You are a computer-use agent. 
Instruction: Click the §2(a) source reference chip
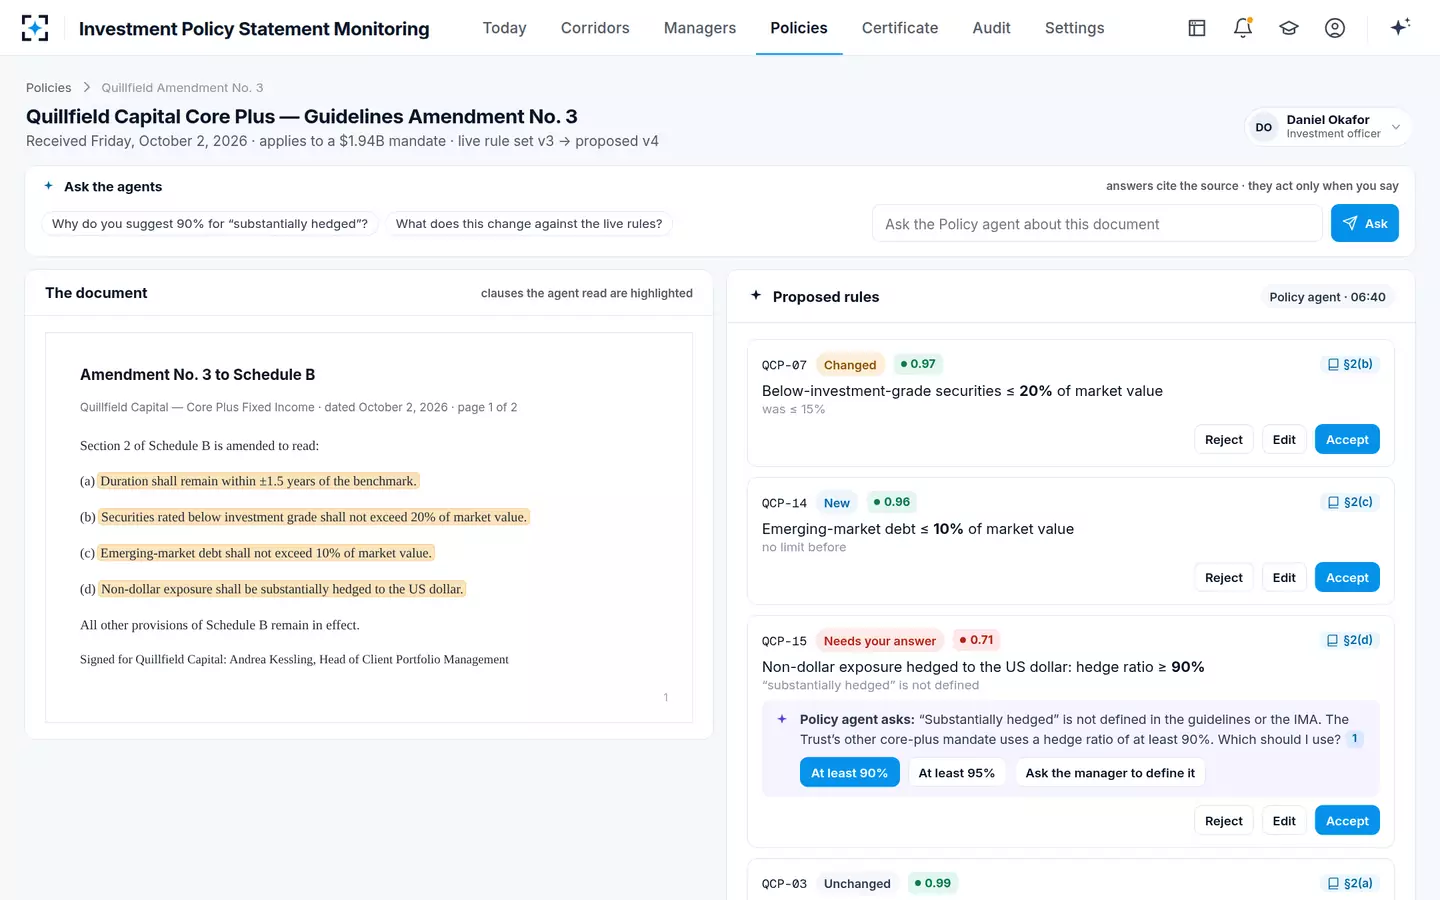point(1350,883)
